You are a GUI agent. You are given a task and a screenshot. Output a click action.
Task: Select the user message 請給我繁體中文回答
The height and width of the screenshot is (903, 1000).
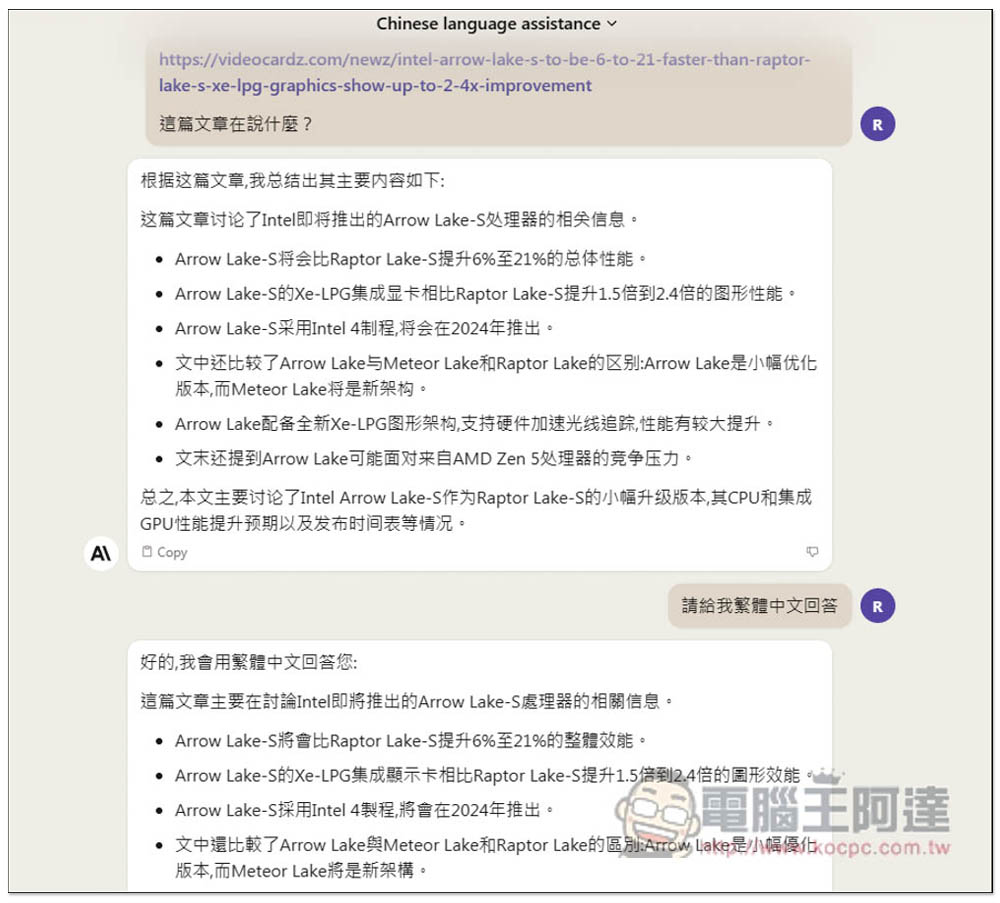[x=760, y=605]
